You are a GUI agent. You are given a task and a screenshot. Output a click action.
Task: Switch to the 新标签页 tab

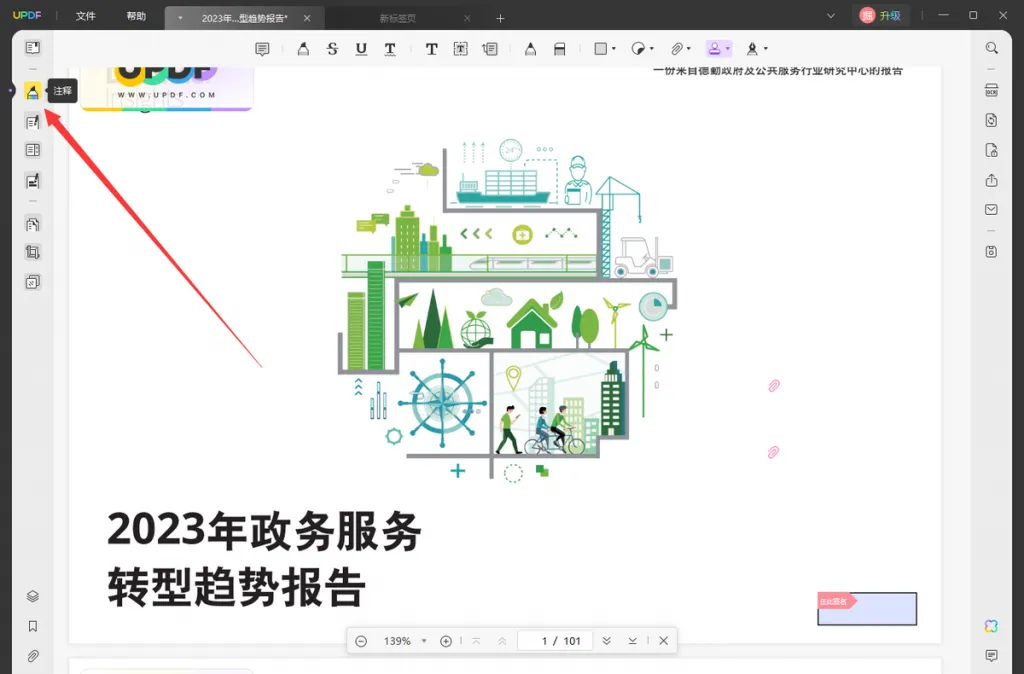point(398,18)
